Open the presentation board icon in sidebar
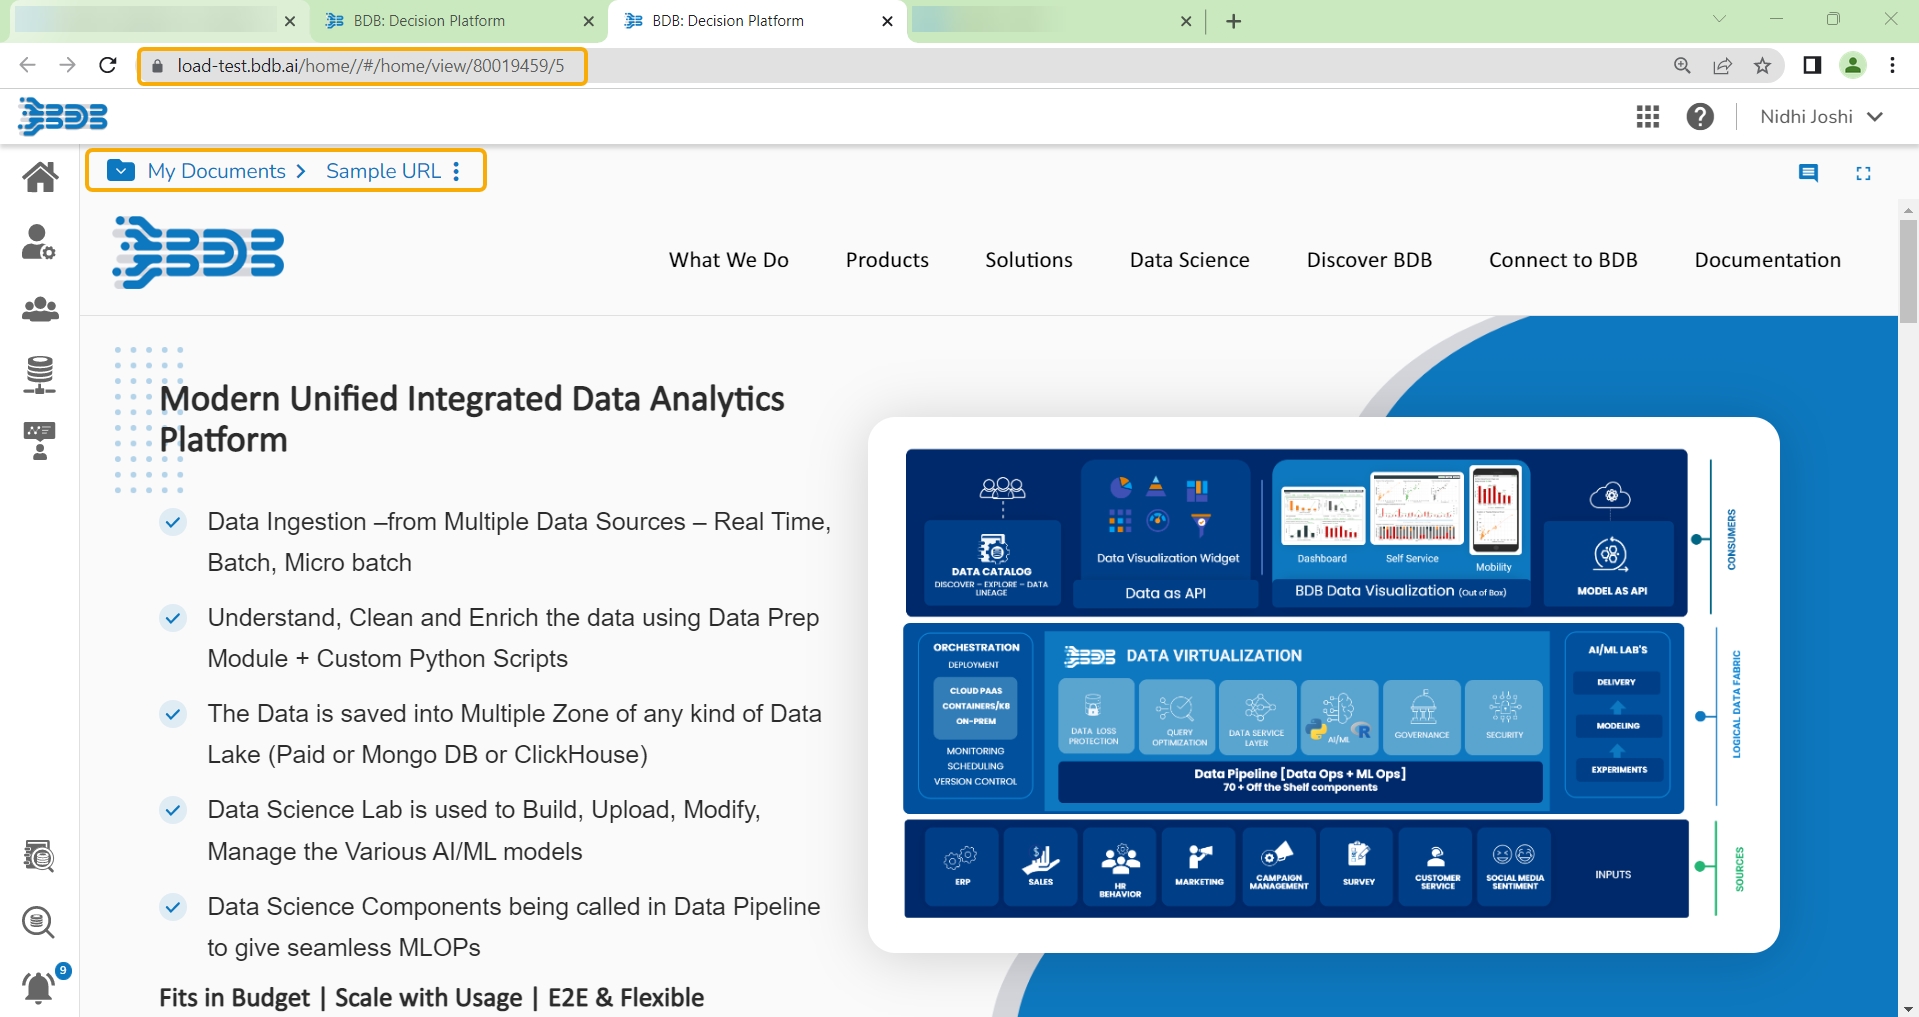 [x=40, y=441]
